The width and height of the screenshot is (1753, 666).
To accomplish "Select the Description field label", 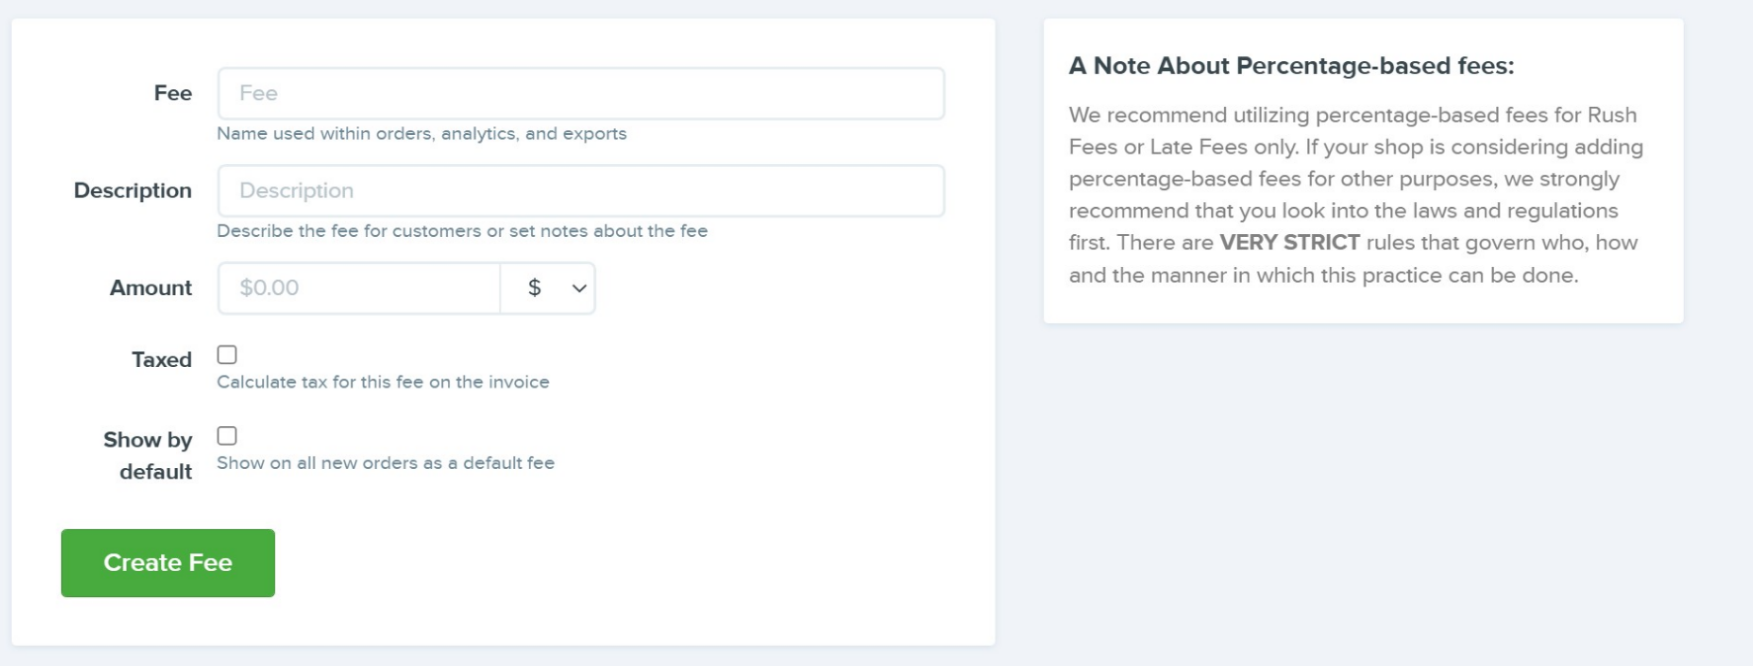I will coord(133,190).
